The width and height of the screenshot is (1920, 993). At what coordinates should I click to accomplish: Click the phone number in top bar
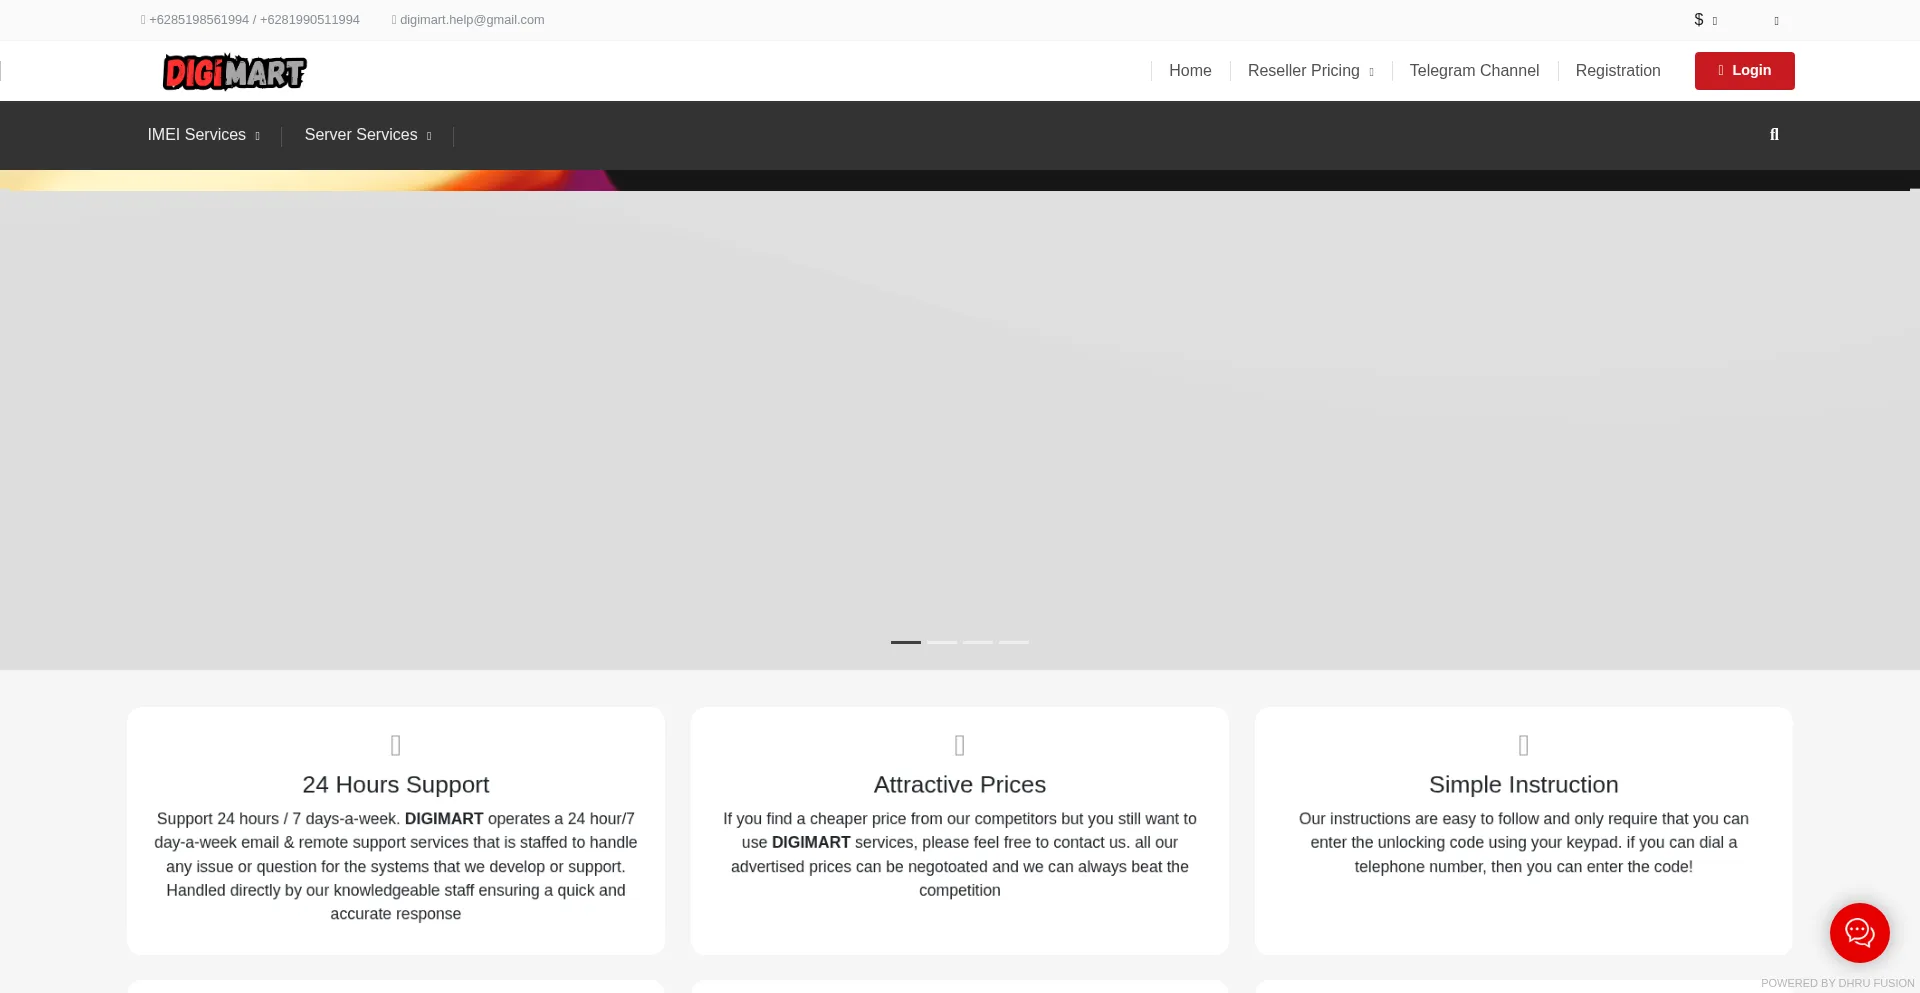point(253,20)
